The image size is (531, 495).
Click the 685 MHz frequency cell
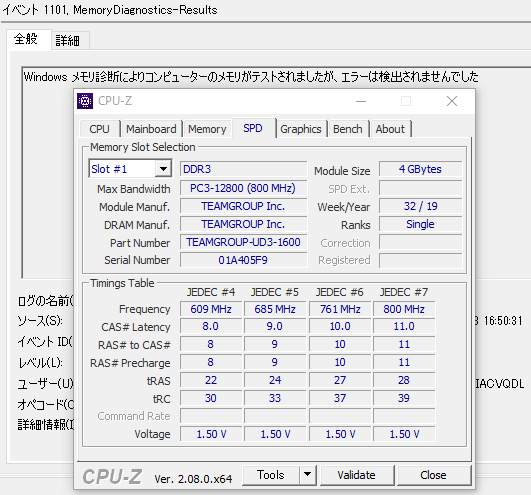(275, 309)
